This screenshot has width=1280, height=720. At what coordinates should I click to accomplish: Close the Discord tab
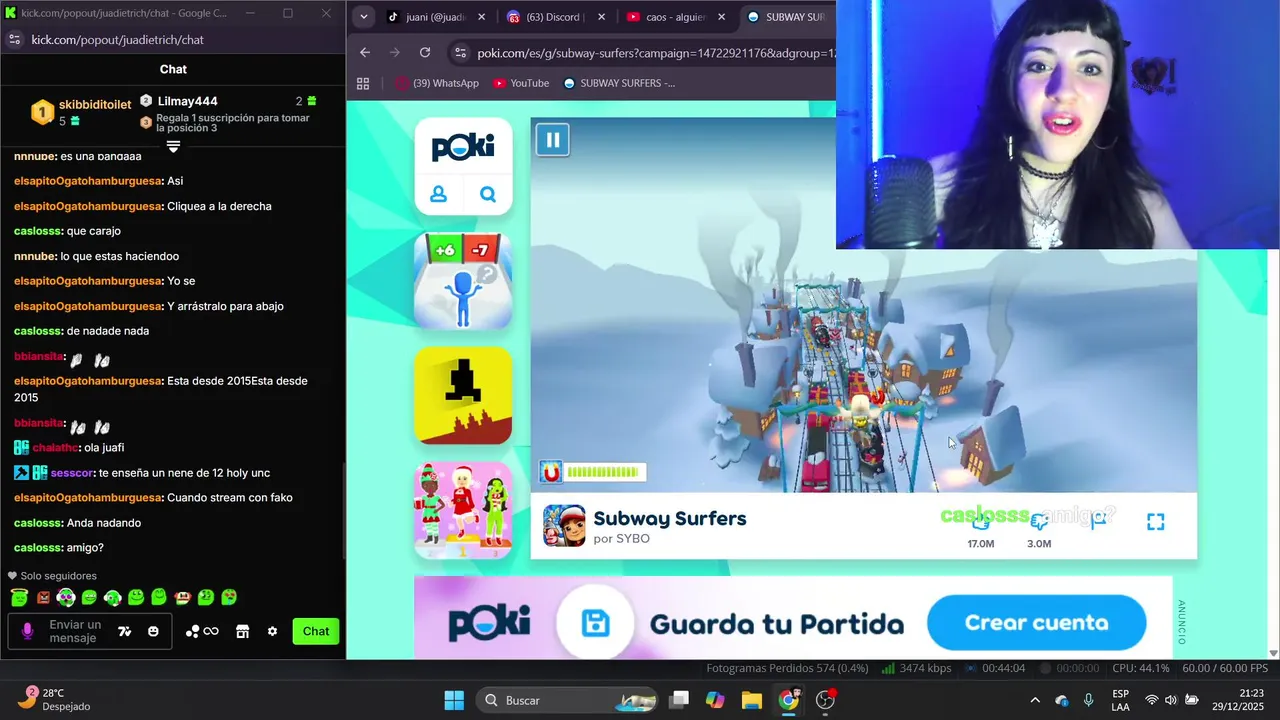pos(601,17)
